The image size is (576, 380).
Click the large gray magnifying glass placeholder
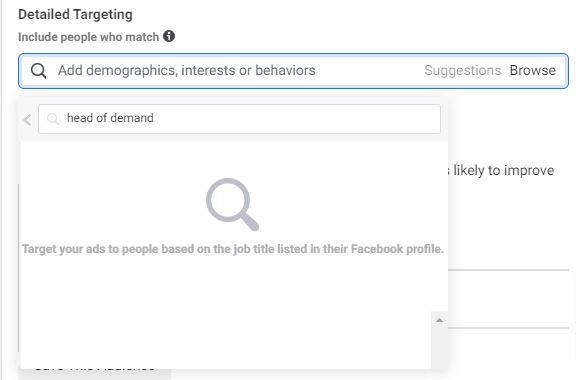[232, 204]
